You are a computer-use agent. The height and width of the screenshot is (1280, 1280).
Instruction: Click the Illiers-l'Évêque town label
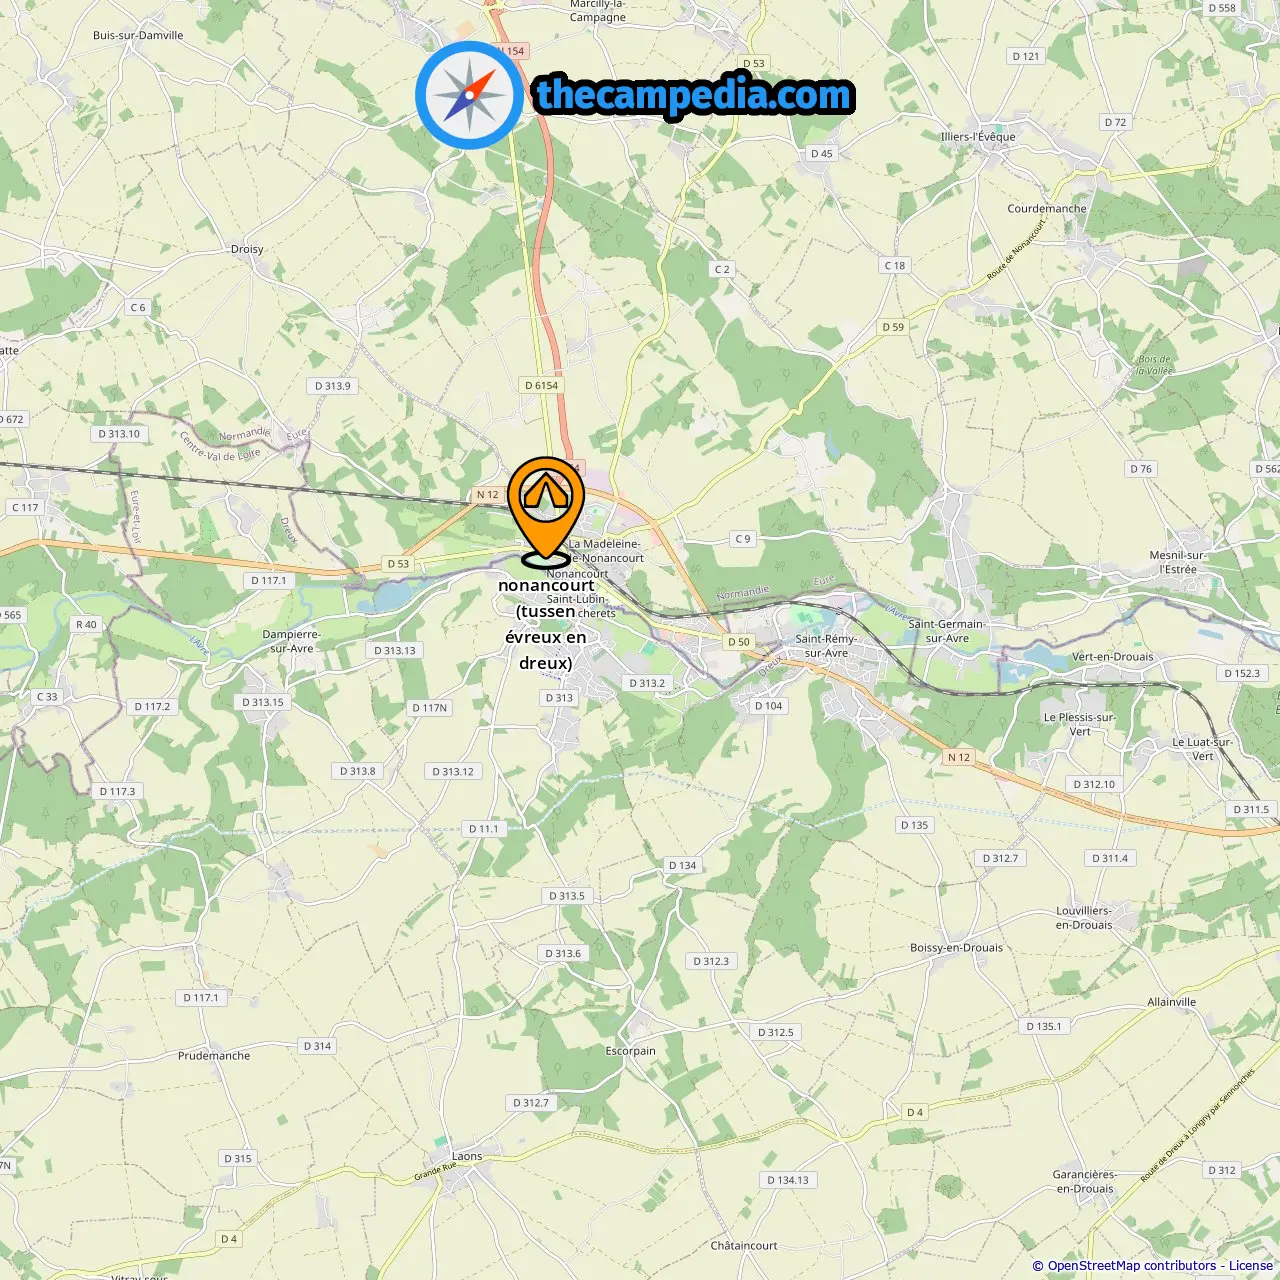pyautogui.click(x=978, y=137)
